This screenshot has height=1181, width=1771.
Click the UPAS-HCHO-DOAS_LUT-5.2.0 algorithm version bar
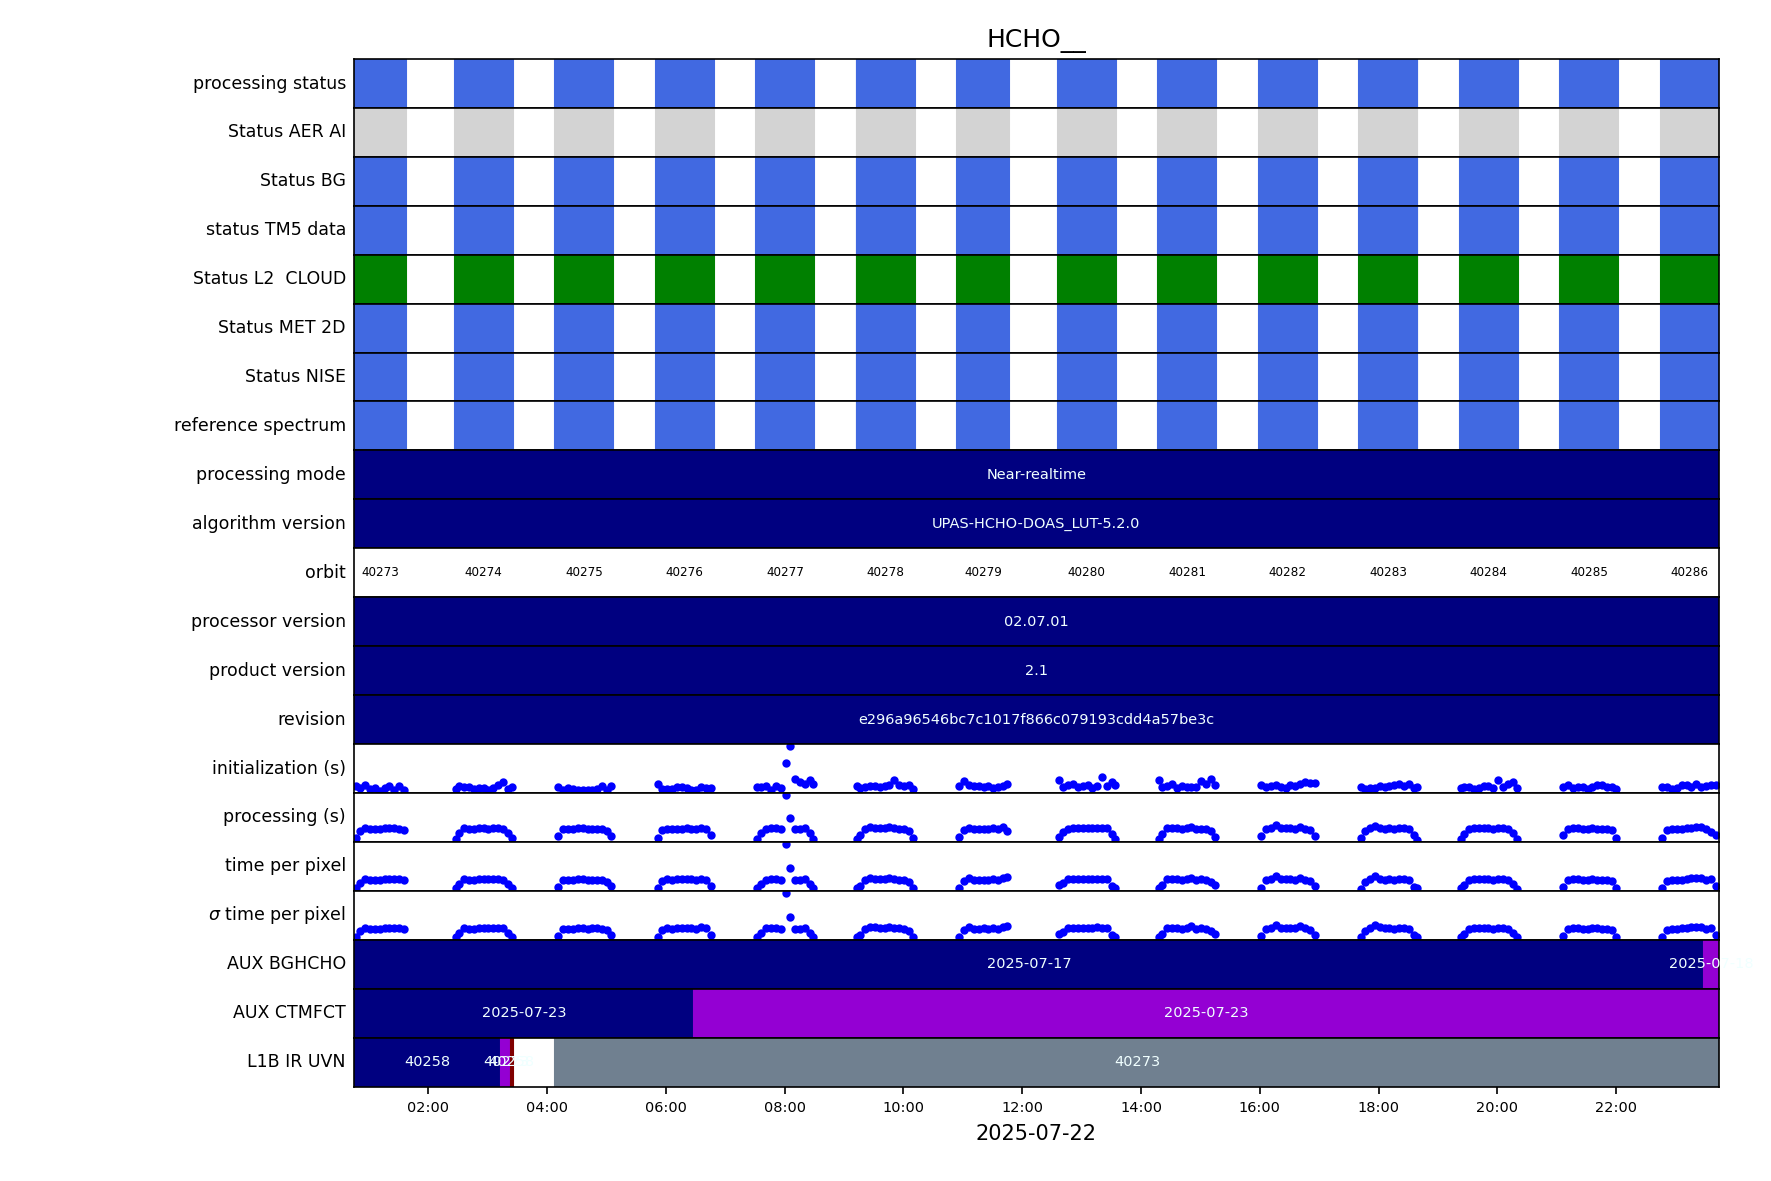coord(1035,524)
